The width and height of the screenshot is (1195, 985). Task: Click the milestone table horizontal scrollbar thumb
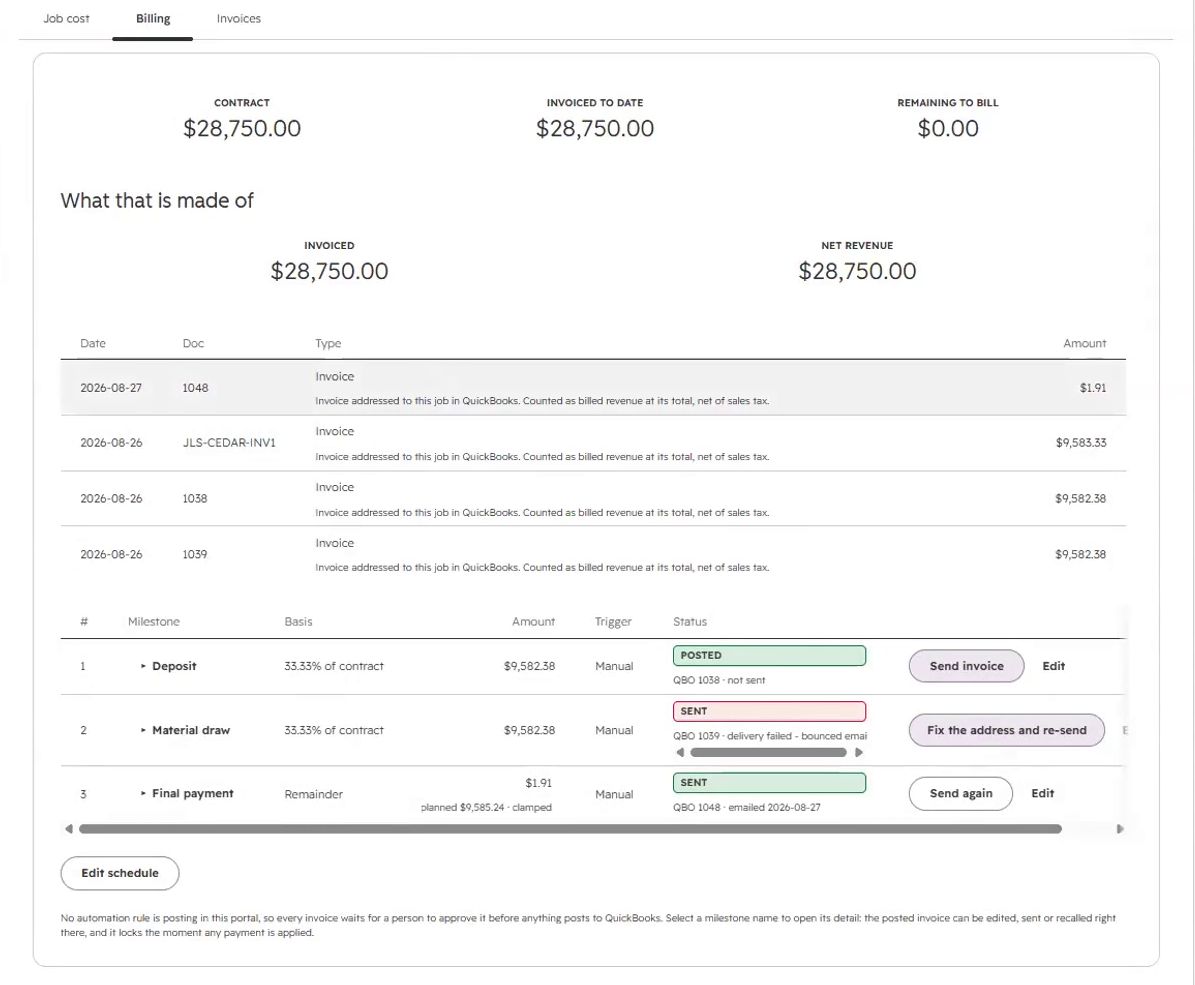click(x=570, y=829)
